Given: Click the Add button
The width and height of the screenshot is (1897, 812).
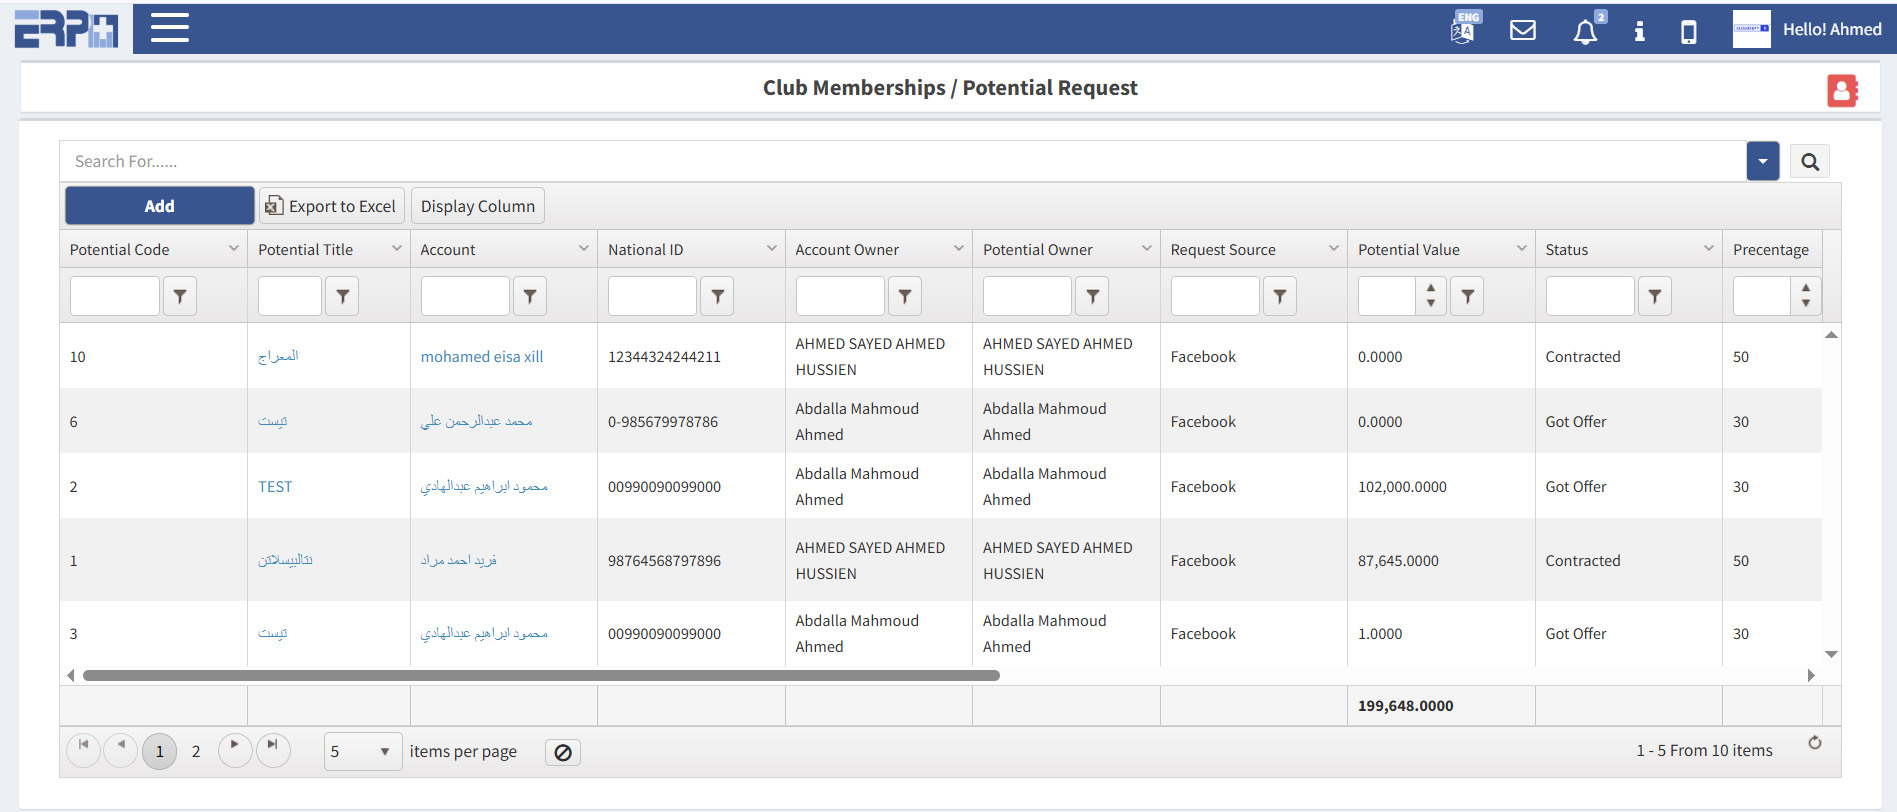Looking at the screenshot, I should (159, 206).
